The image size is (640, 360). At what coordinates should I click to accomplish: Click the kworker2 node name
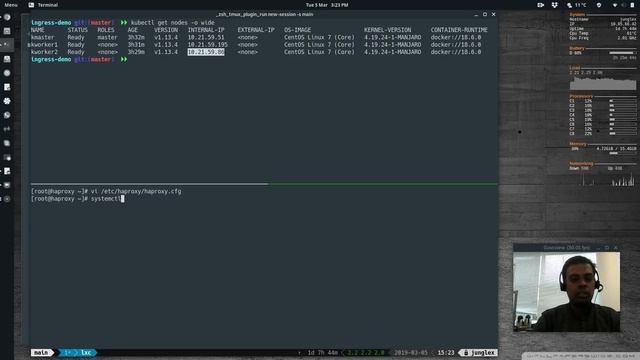44,52
